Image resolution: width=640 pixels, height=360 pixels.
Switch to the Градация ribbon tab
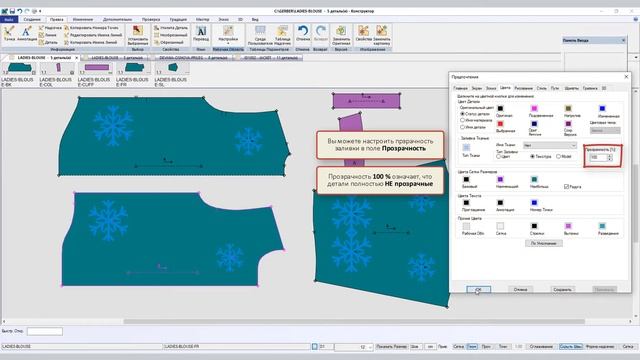point(178,19)
